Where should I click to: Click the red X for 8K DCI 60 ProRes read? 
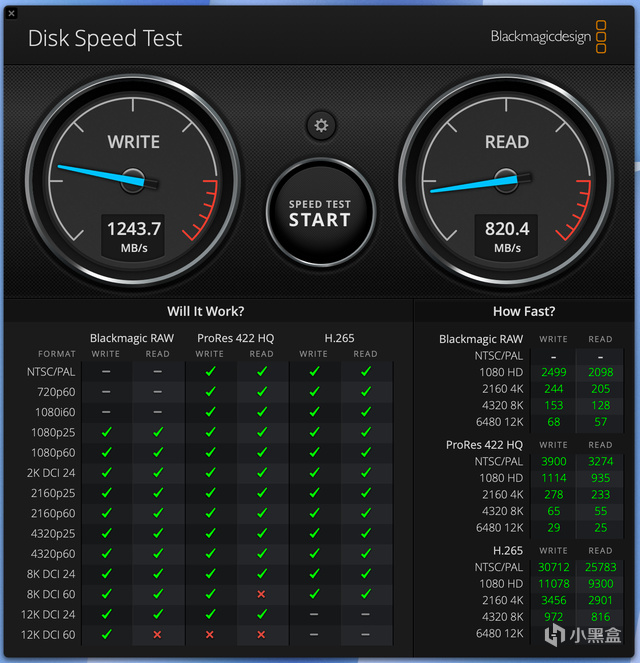tap(262, 594)
